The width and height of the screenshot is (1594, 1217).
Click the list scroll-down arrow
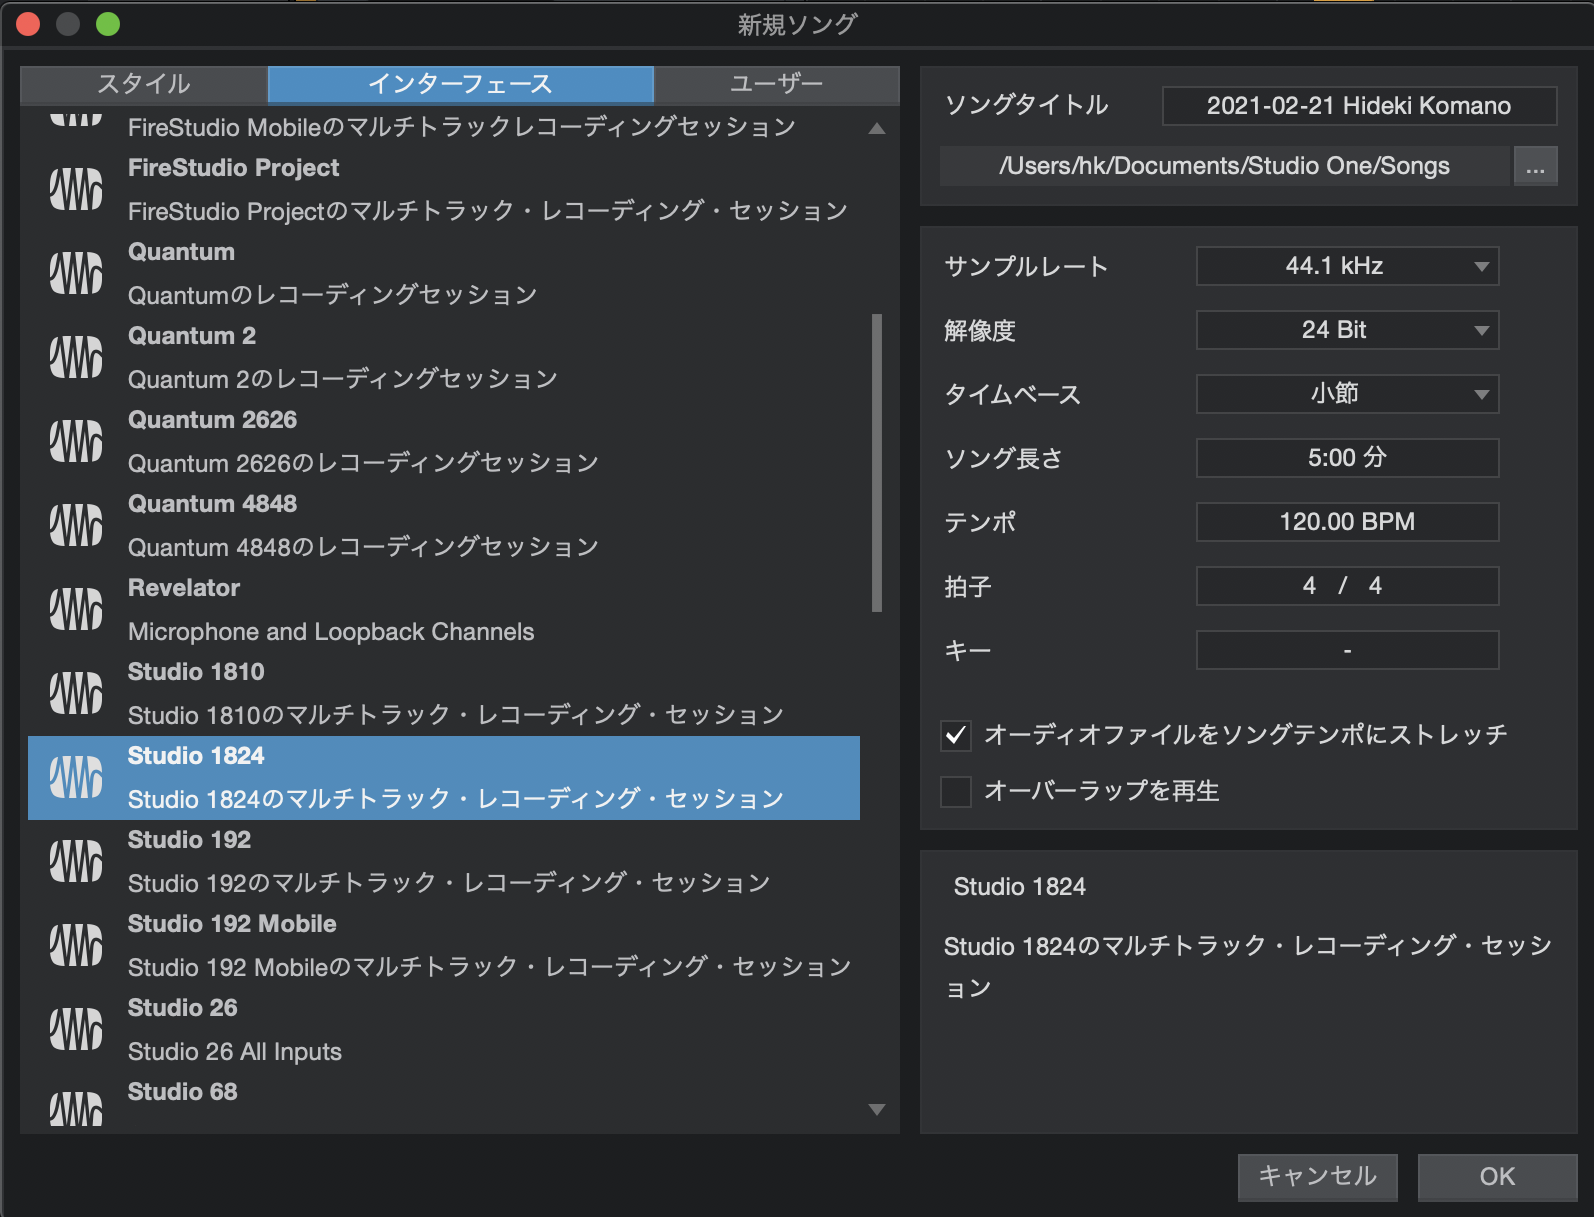(877, 1109)
